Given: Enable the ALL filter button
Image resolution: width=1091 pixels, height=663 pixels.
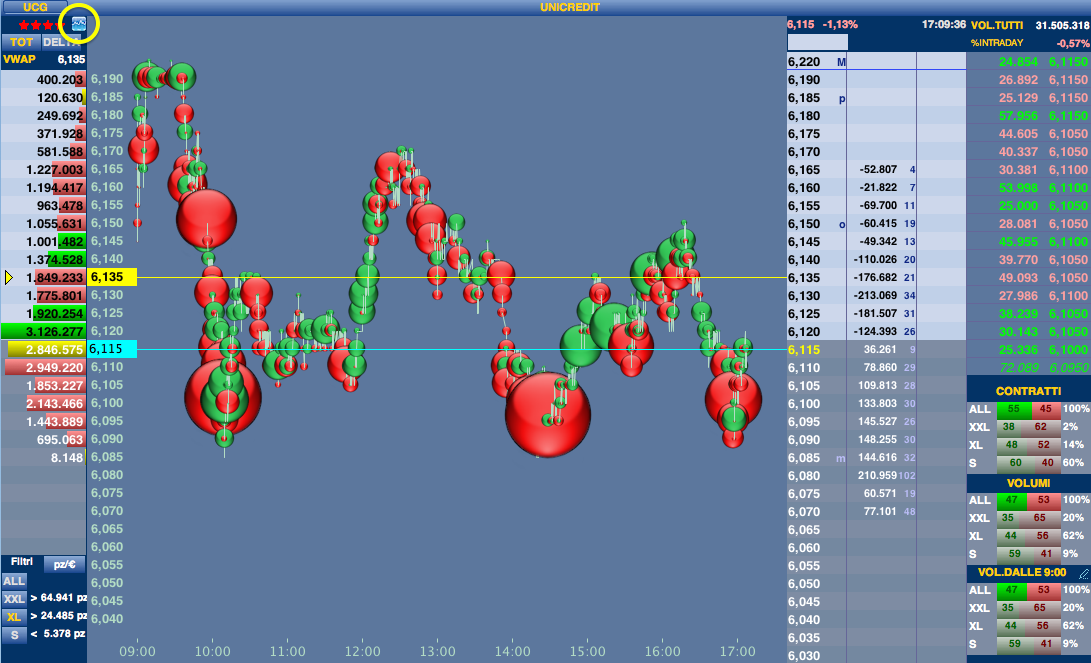Looking at the screenshot, I should [x=14, y=581].
